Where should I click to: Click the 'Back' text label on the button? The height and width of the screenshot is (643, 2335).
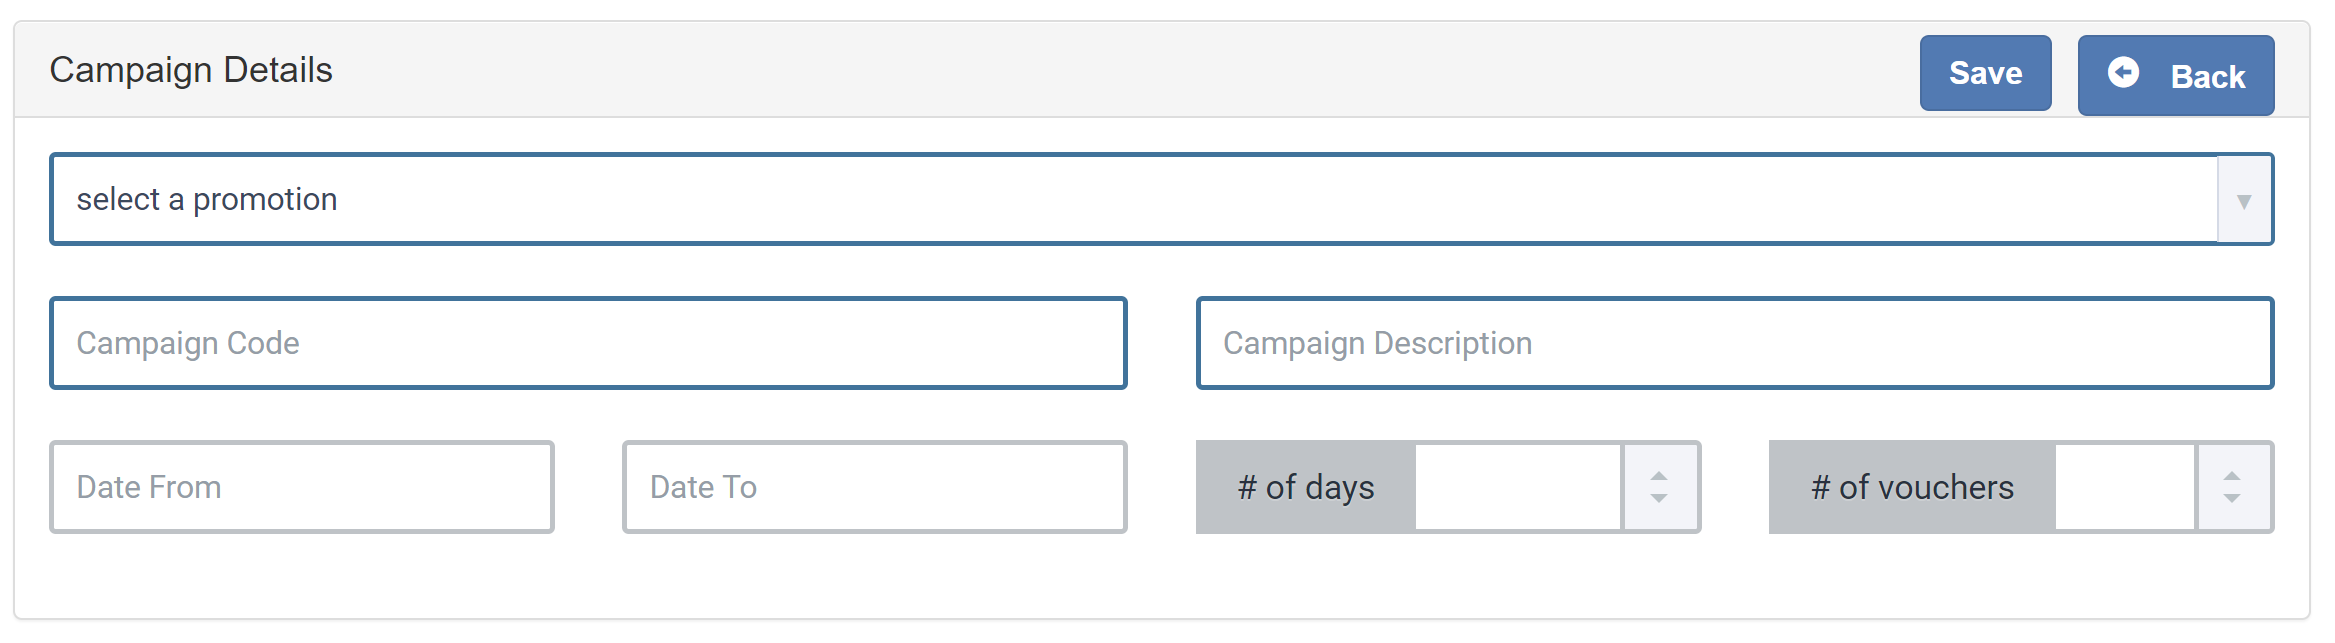[x=2208, y=77]
